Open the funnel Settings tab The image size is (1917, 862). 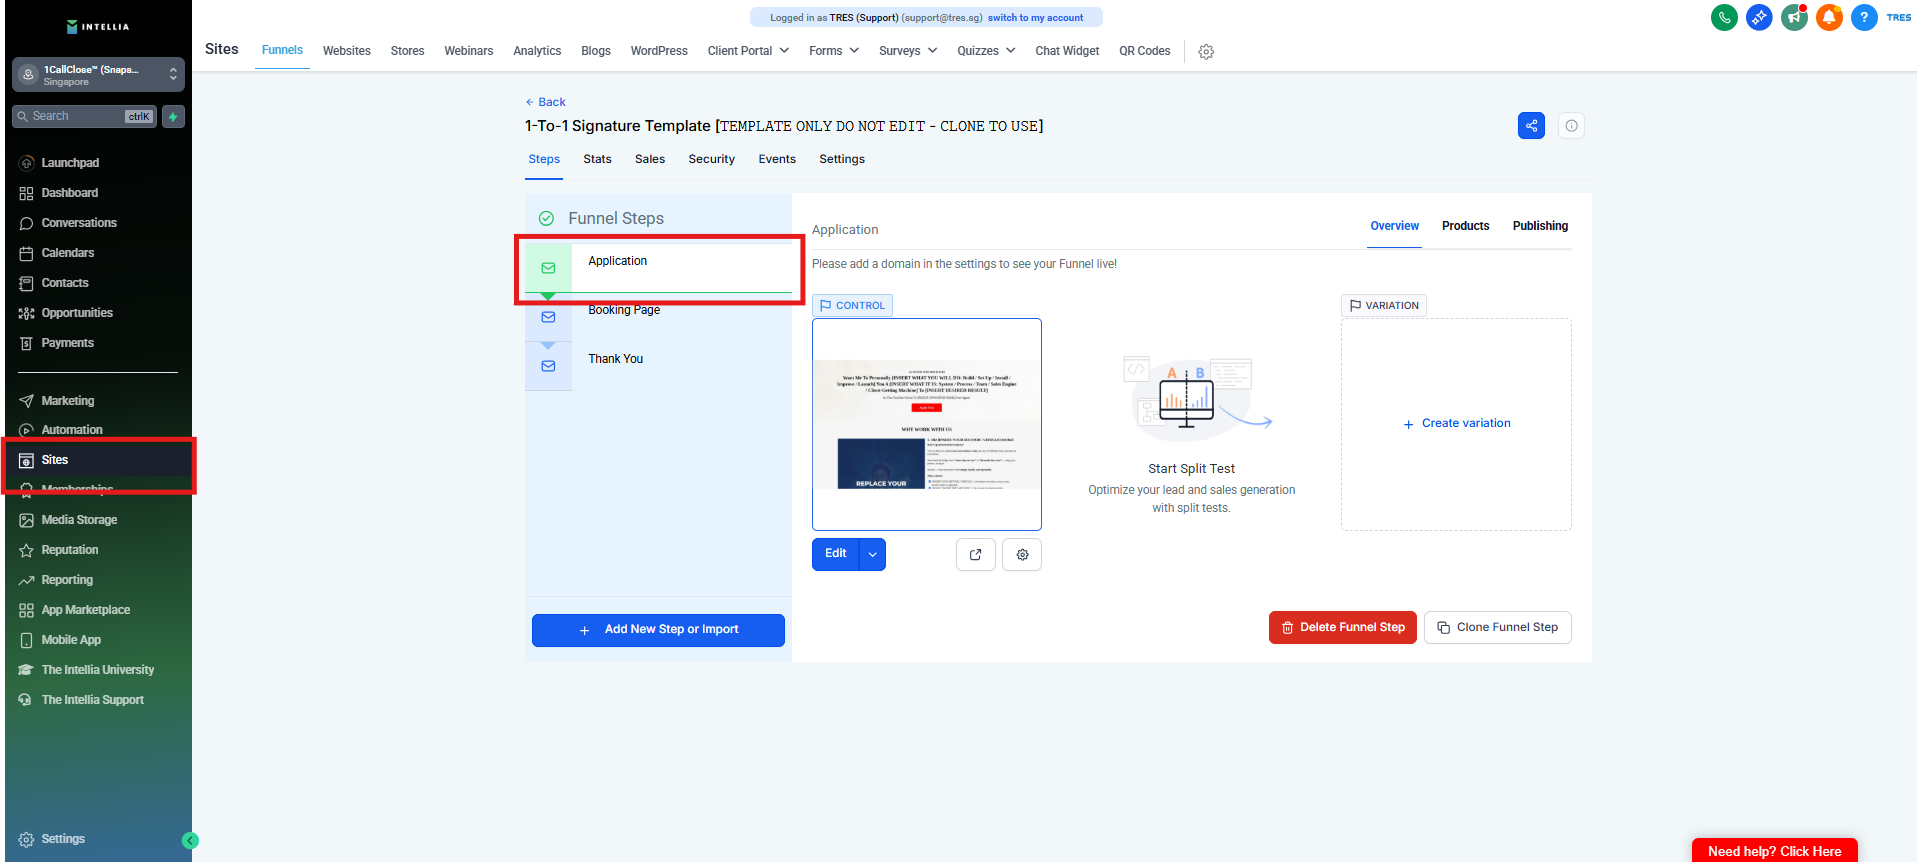842,159
